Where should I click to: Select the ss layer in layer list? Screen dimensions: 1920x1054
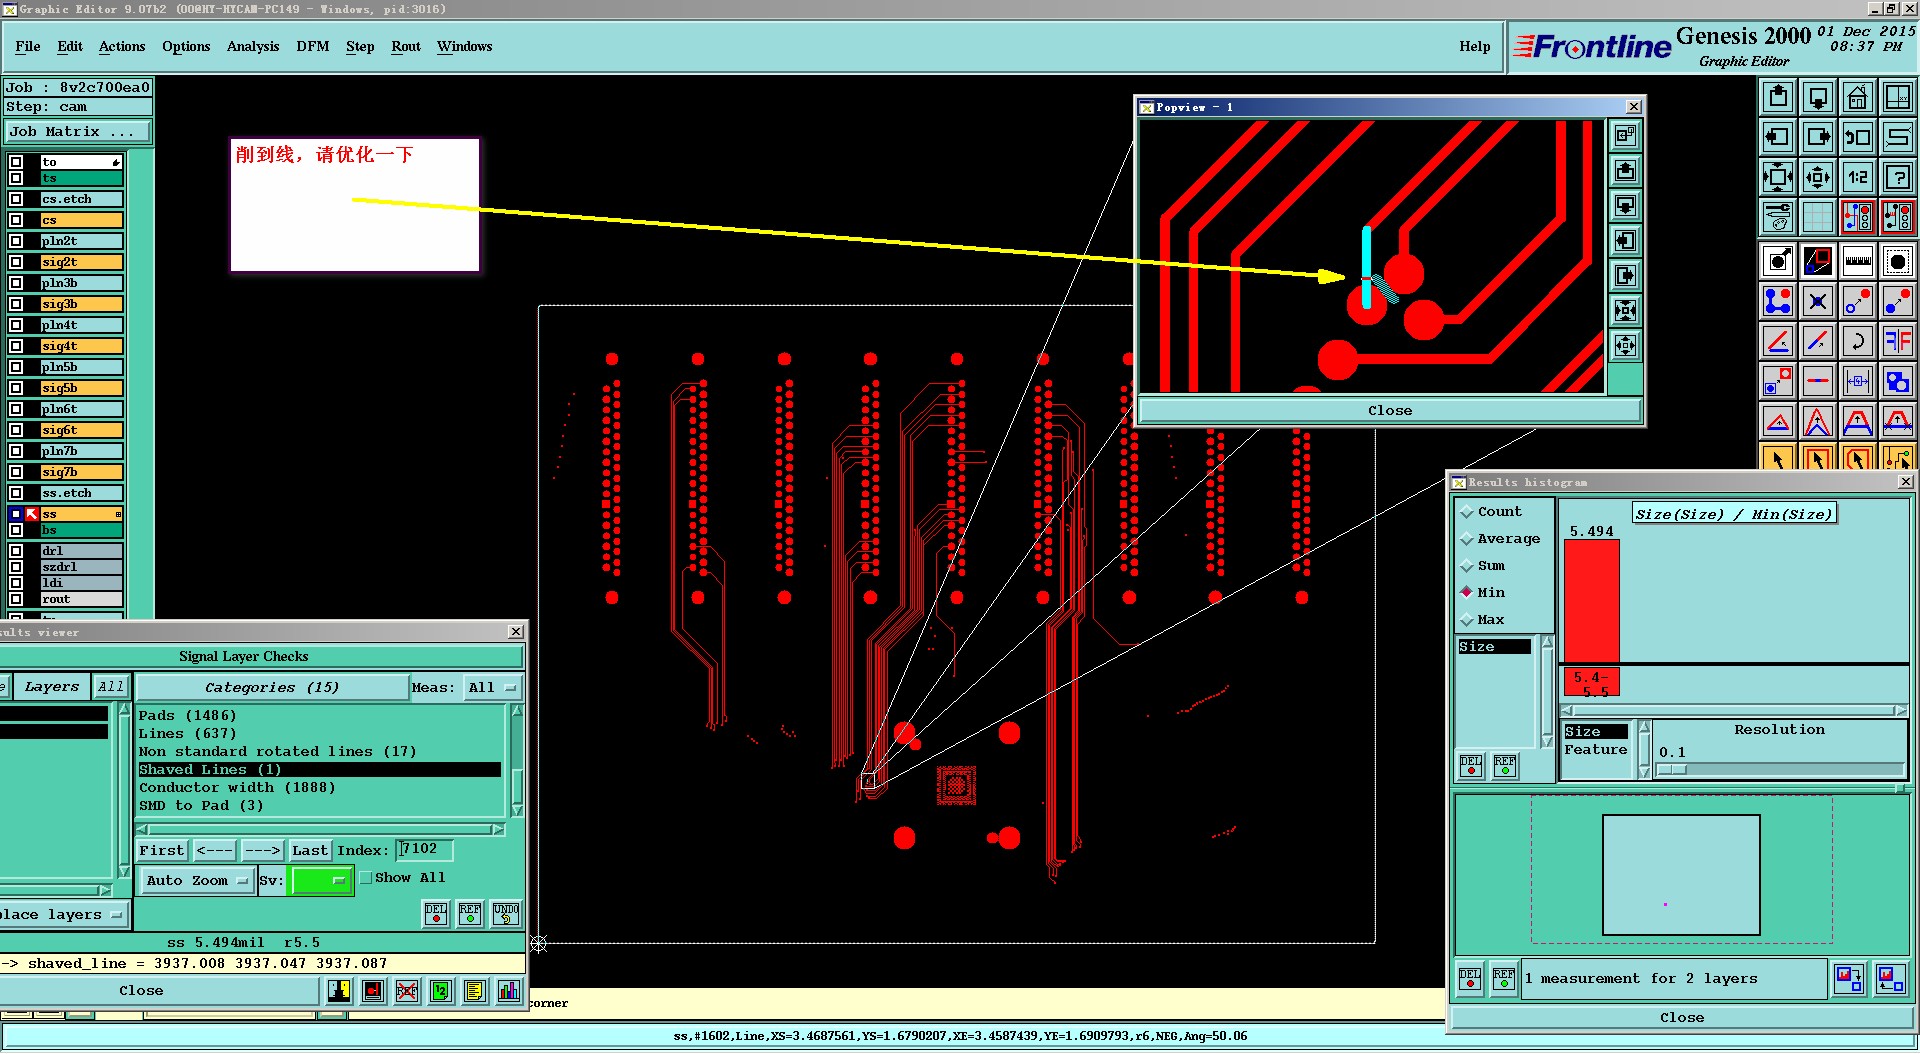tap(80, 514)
